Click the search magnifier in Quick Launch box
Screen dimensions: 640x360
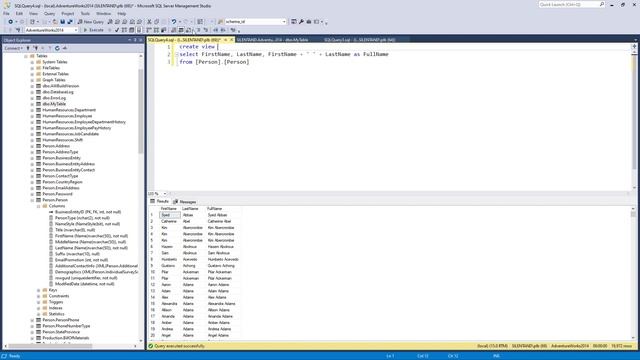602,4
